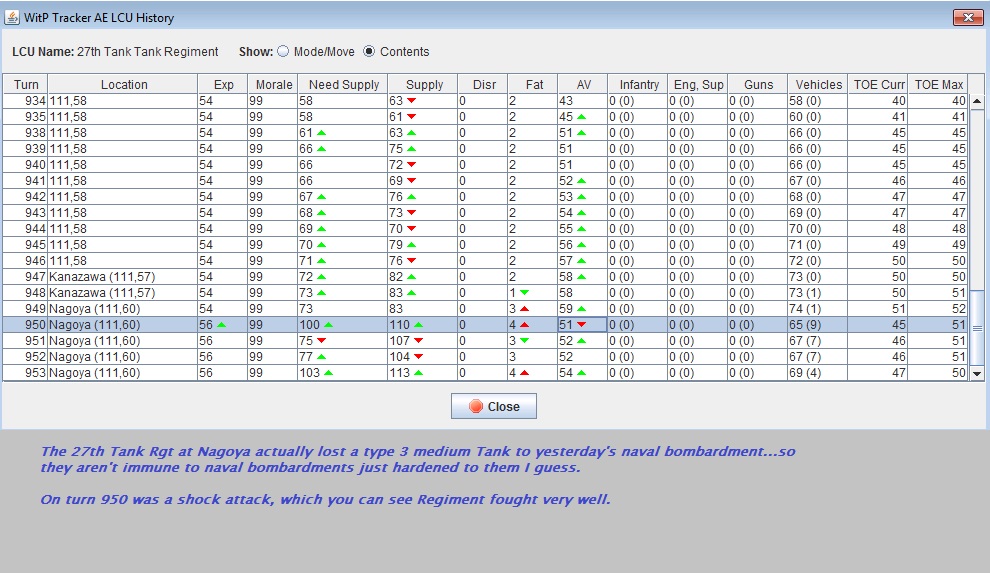Click AV cell 51 on turn 950

click(x=583, y=324)
